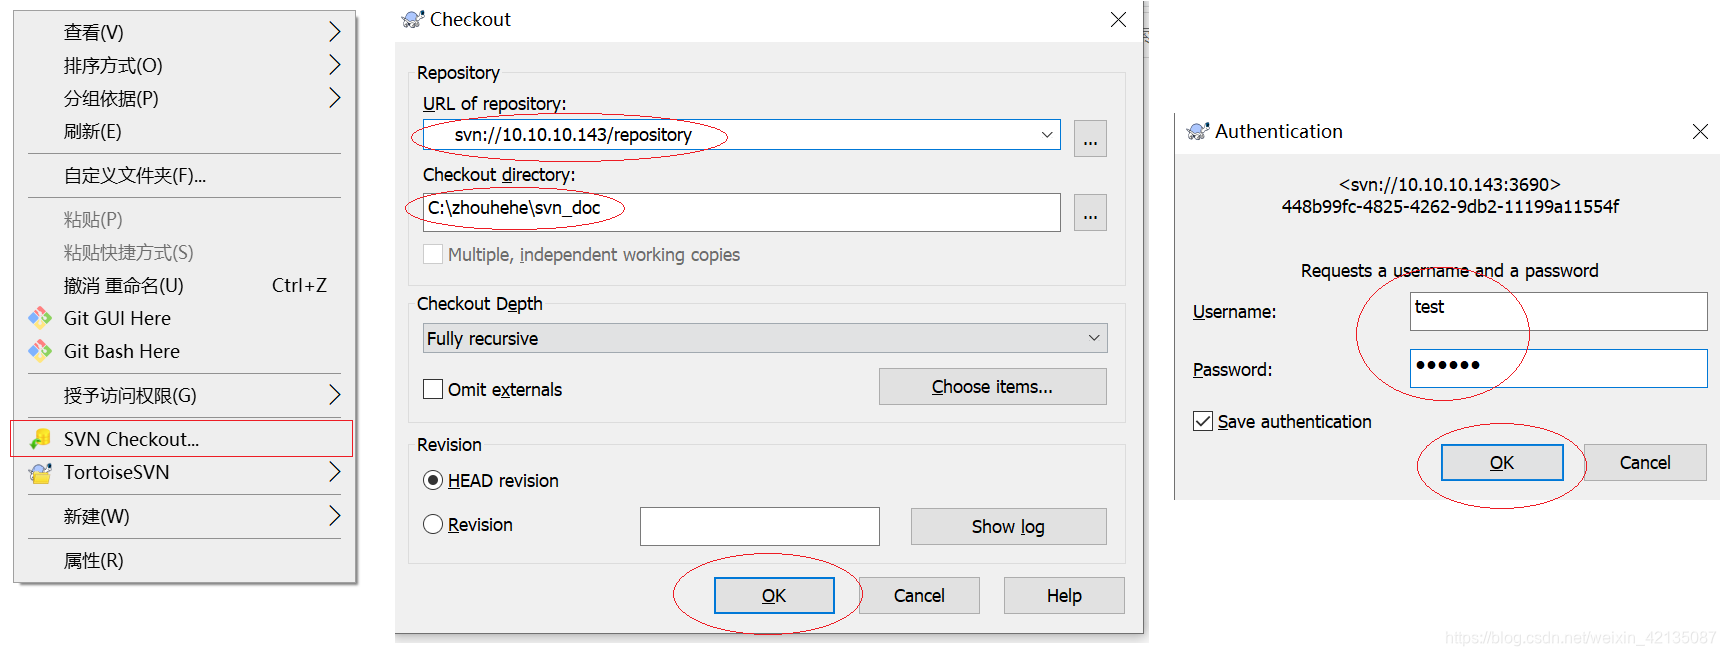The height and width of the screenshot is (656, 1726).
Task: Click the svn://10.10.10.143:3690 realm text
Action: pyautogui.click(x=1450, y=184)
